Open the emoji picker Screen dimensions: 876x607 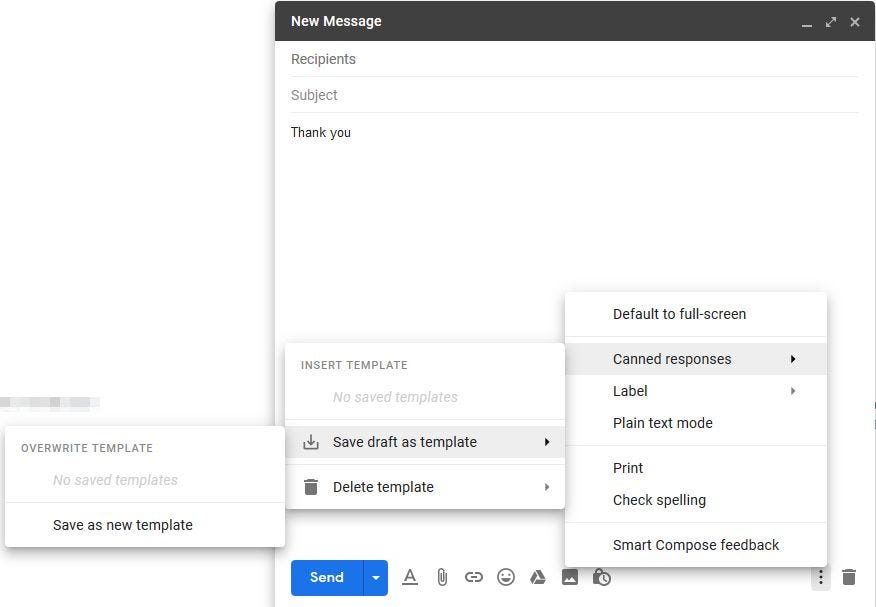tap(506, 577)
